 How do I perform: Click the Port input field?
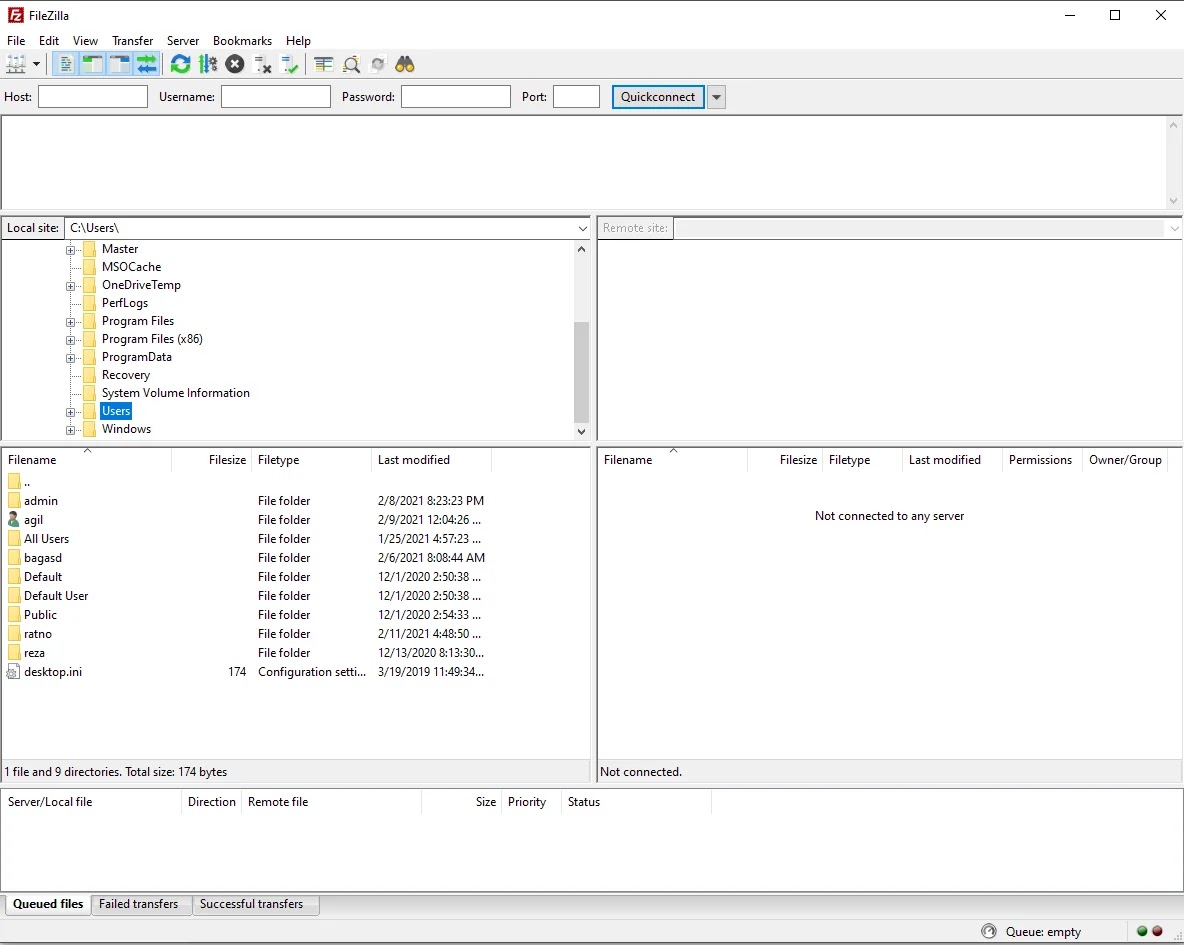click(x=576, y=97)
